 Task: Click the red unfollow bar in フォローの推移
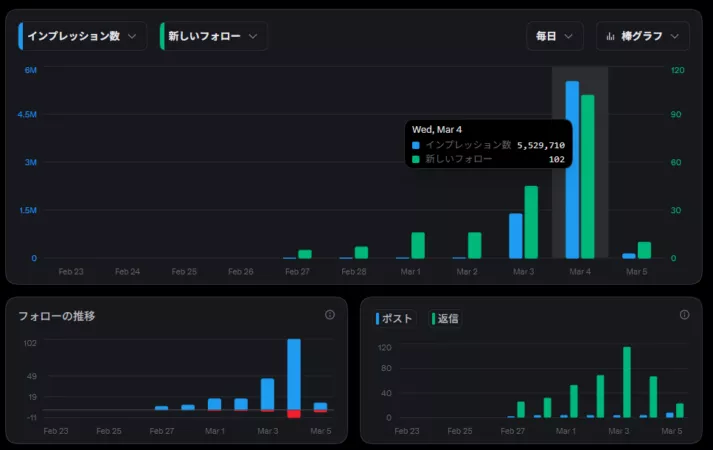point(294,414)
